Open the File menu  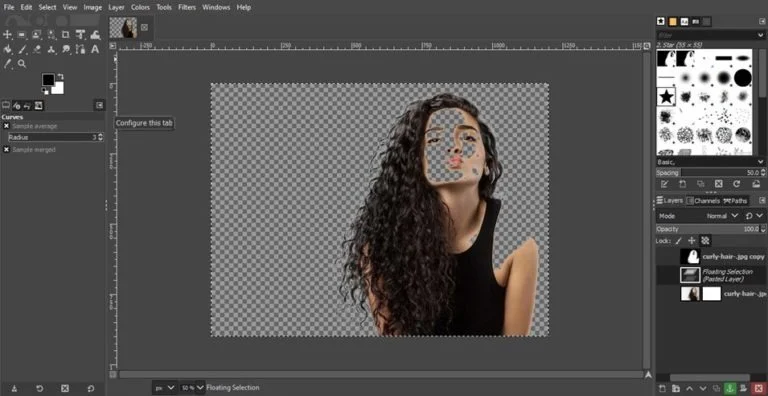(9, 7)
